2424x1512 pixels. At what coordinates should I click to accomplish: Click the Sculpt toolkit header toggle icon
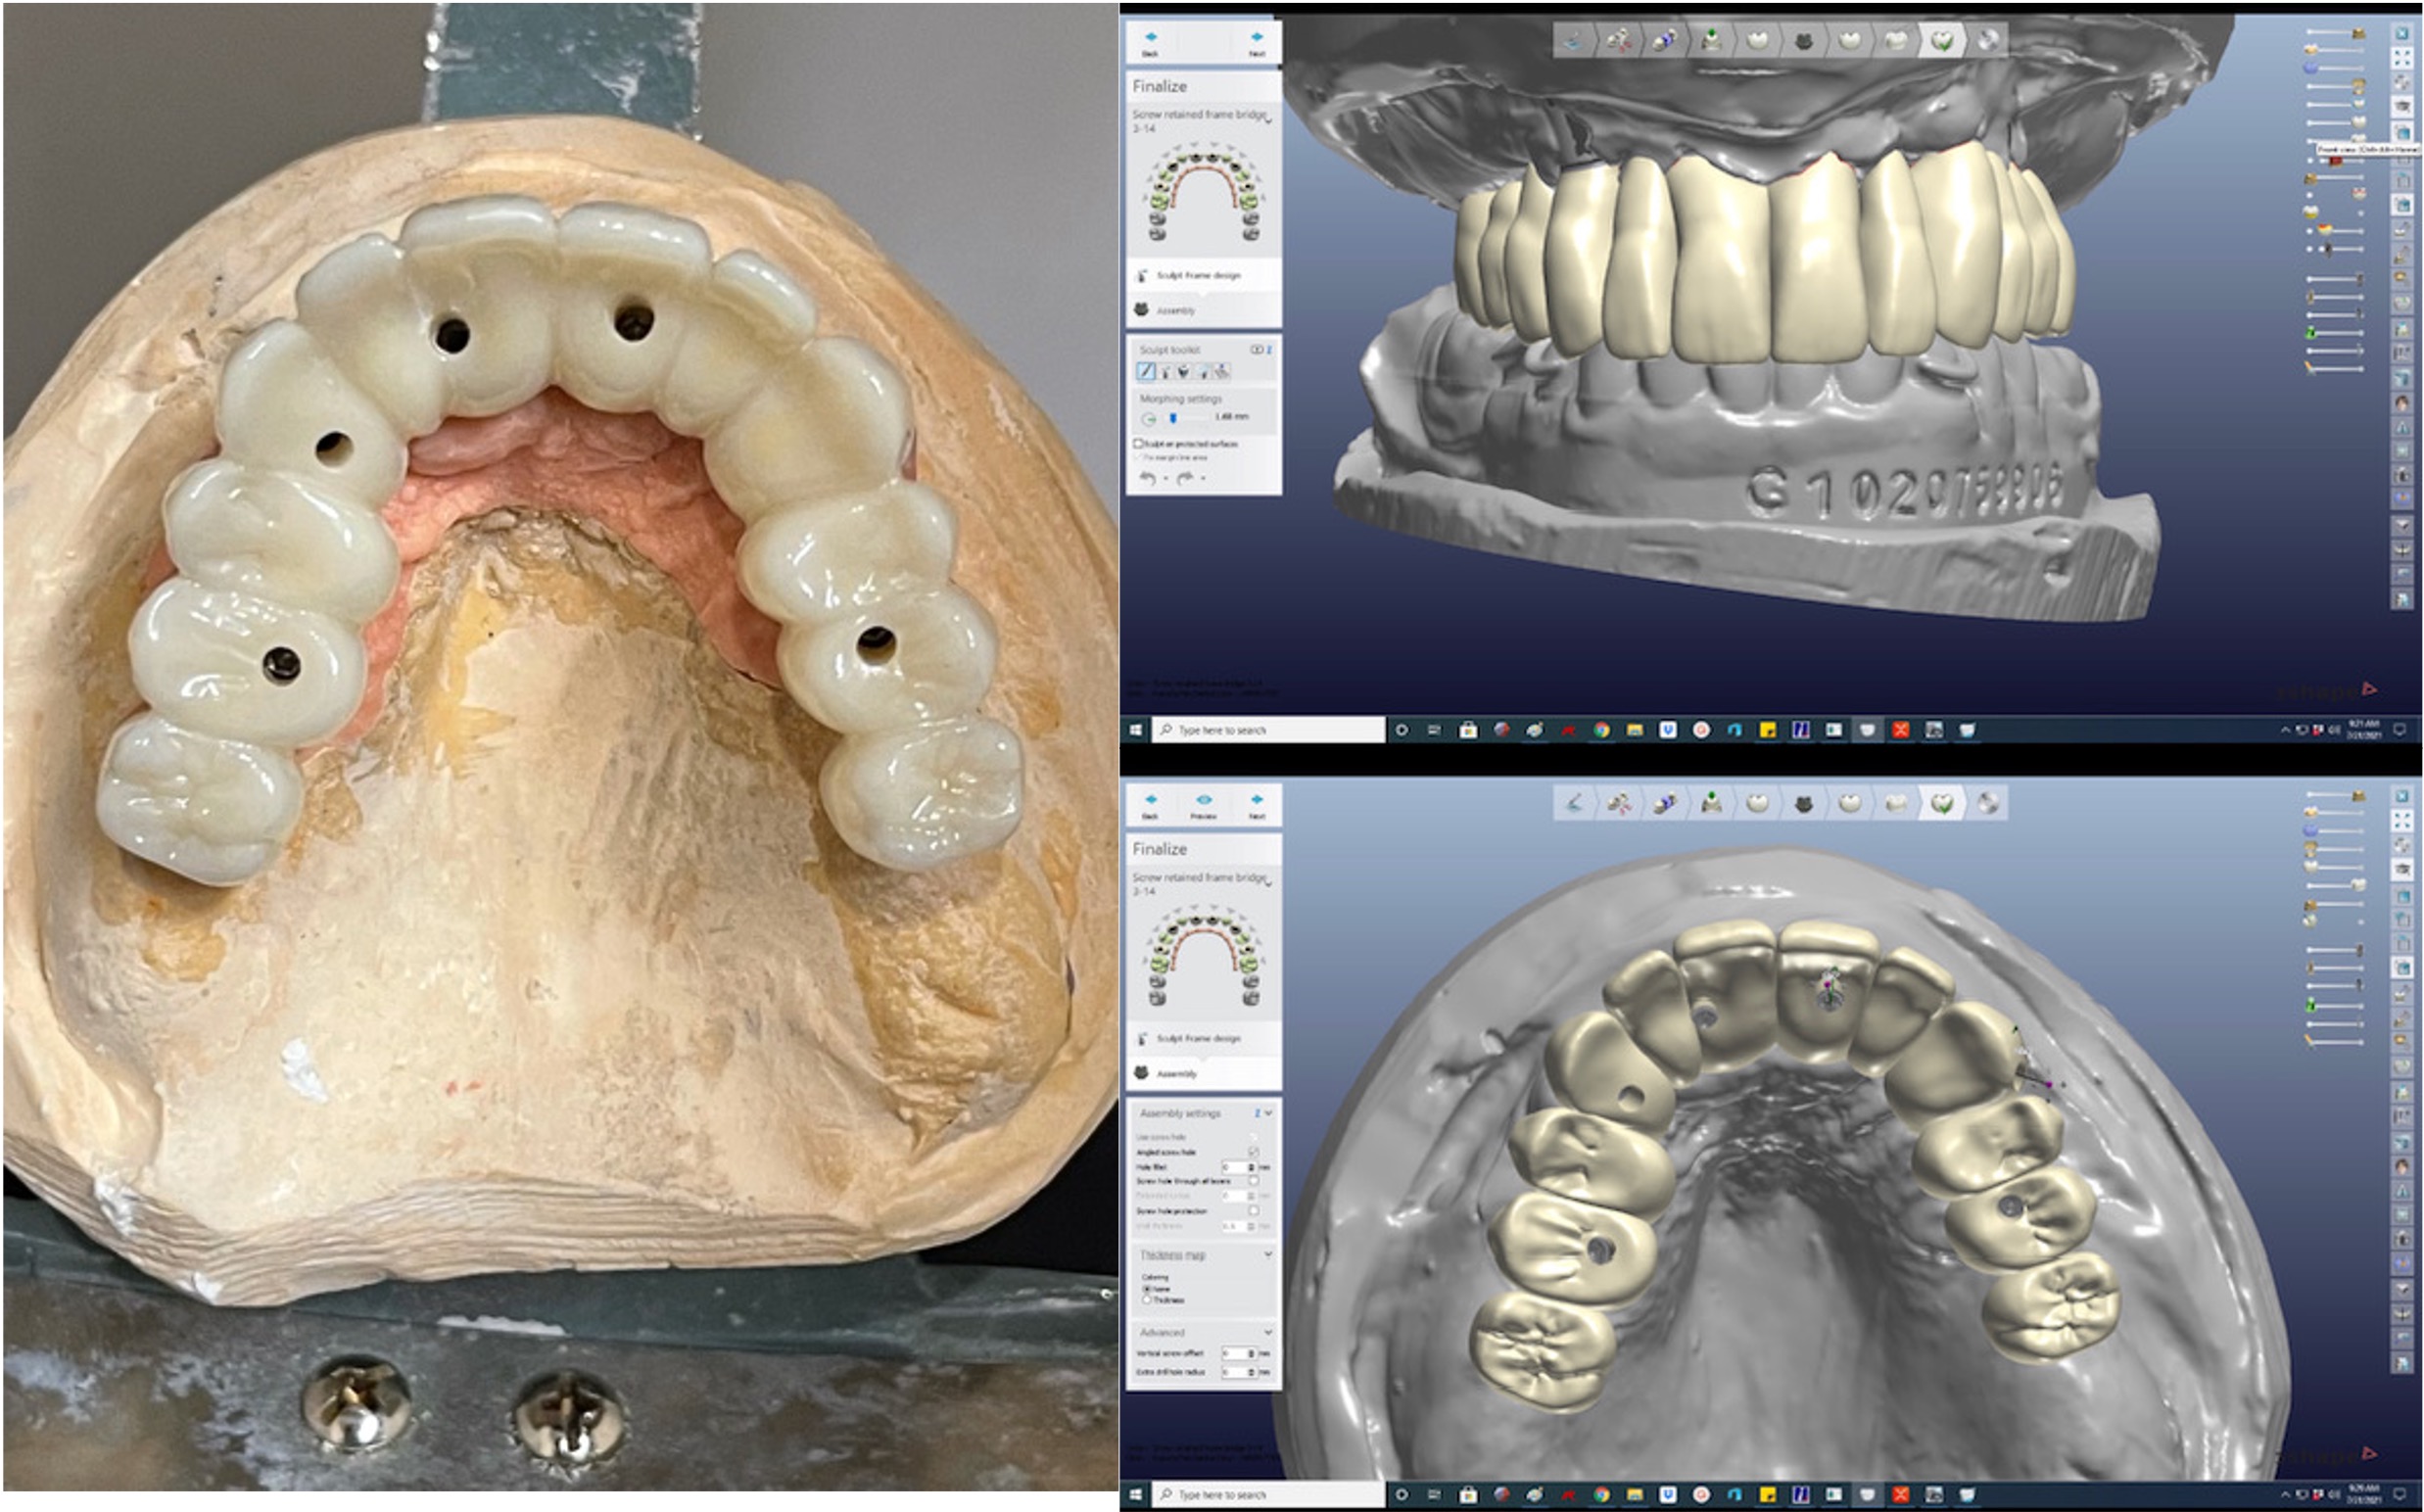(x=1257, y=349)
